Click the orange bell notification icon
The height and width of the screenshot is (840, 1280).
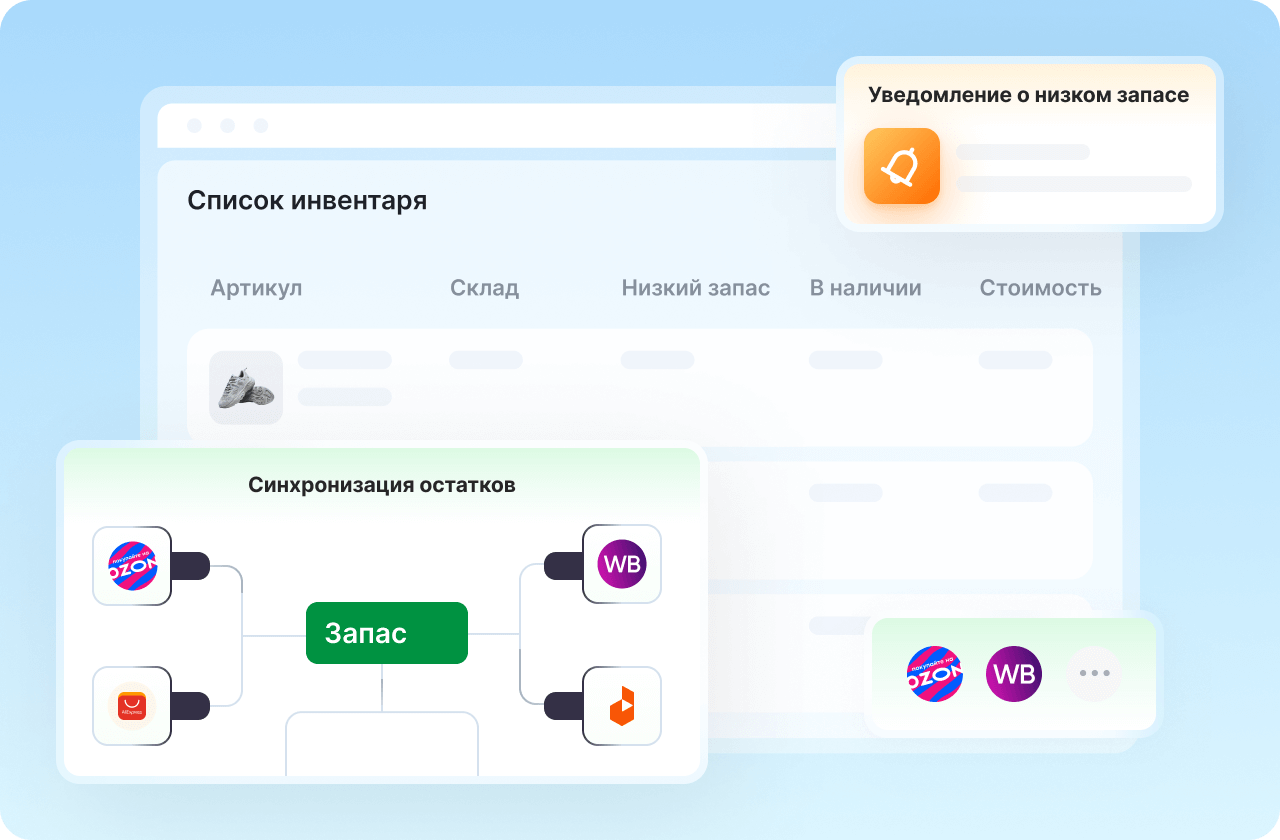902,166
